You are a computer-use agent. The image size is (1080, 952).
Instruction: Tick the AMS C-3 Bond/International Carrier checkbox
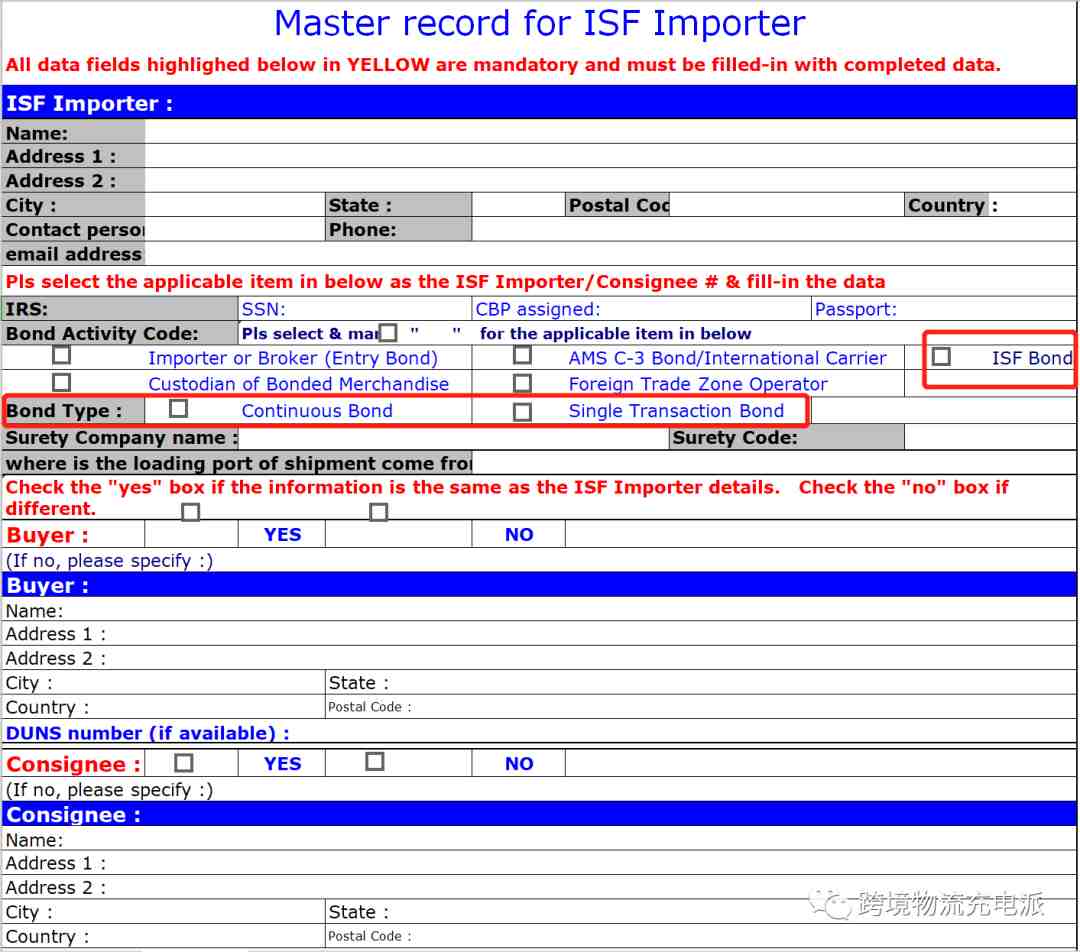(522, 355)
